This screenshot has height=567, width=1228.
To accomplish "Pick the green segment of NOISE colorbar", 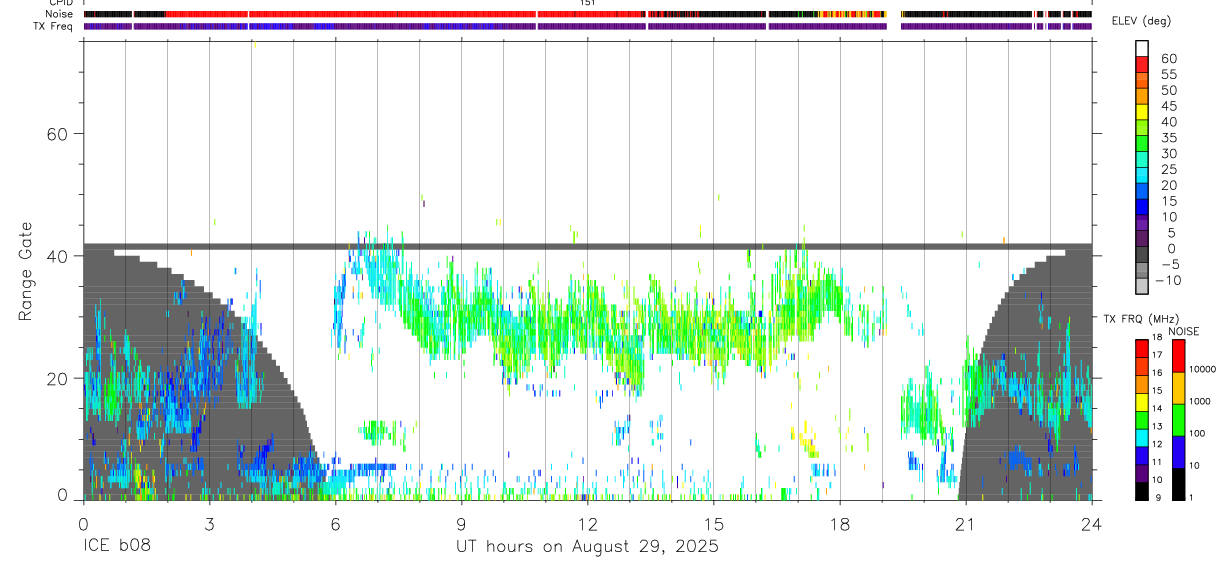I will click(x=1177, y=420).
